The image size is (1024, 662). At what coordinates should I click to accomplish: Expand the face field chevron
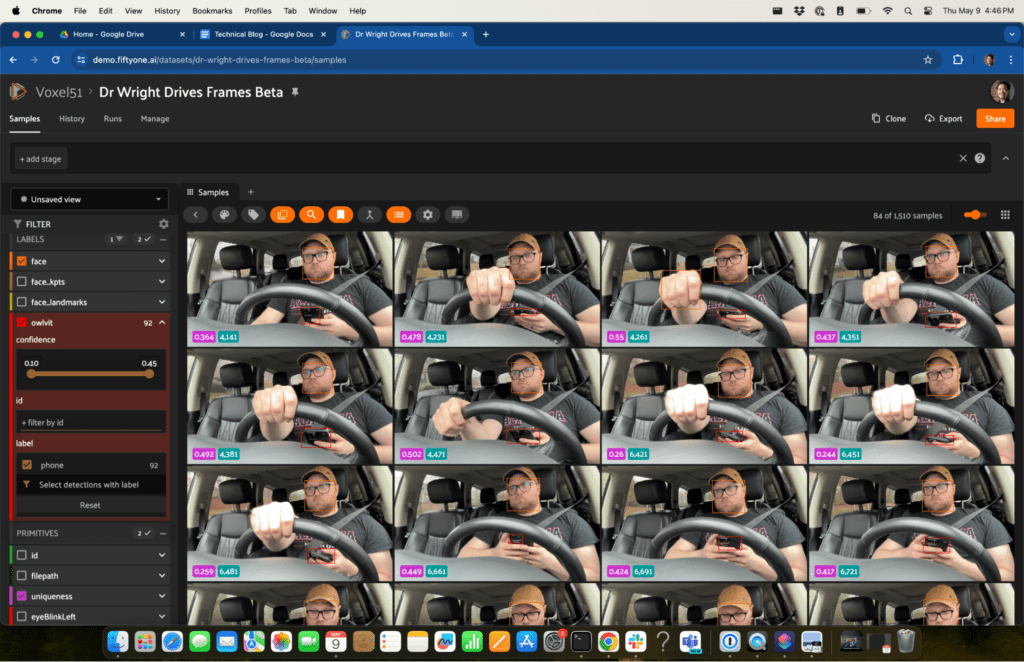click(162, 261)
